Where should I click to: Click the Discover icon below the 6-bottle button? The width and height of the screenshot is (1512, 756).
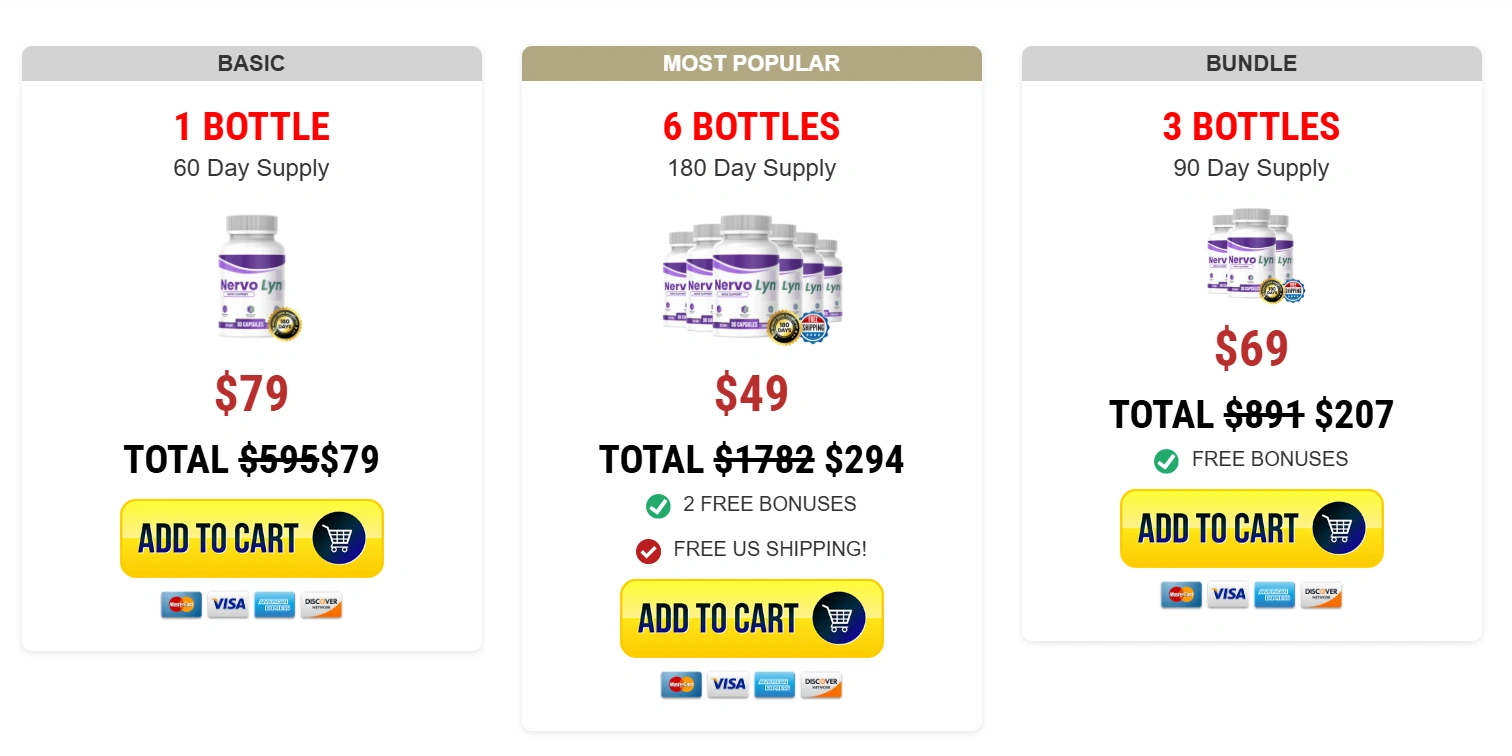click(x=821, y=685)
